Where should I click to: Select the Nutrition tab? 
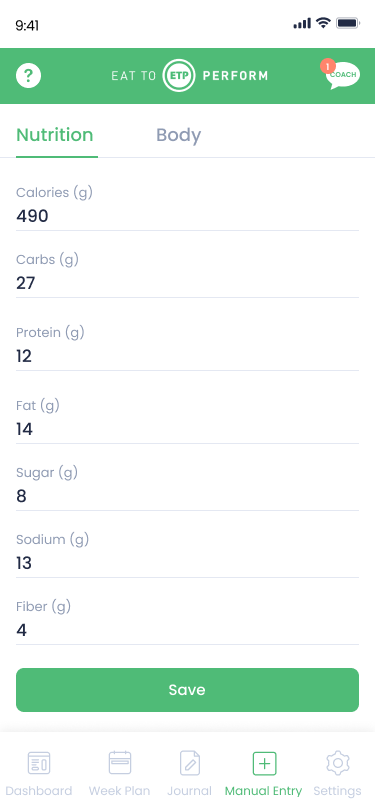55,135
